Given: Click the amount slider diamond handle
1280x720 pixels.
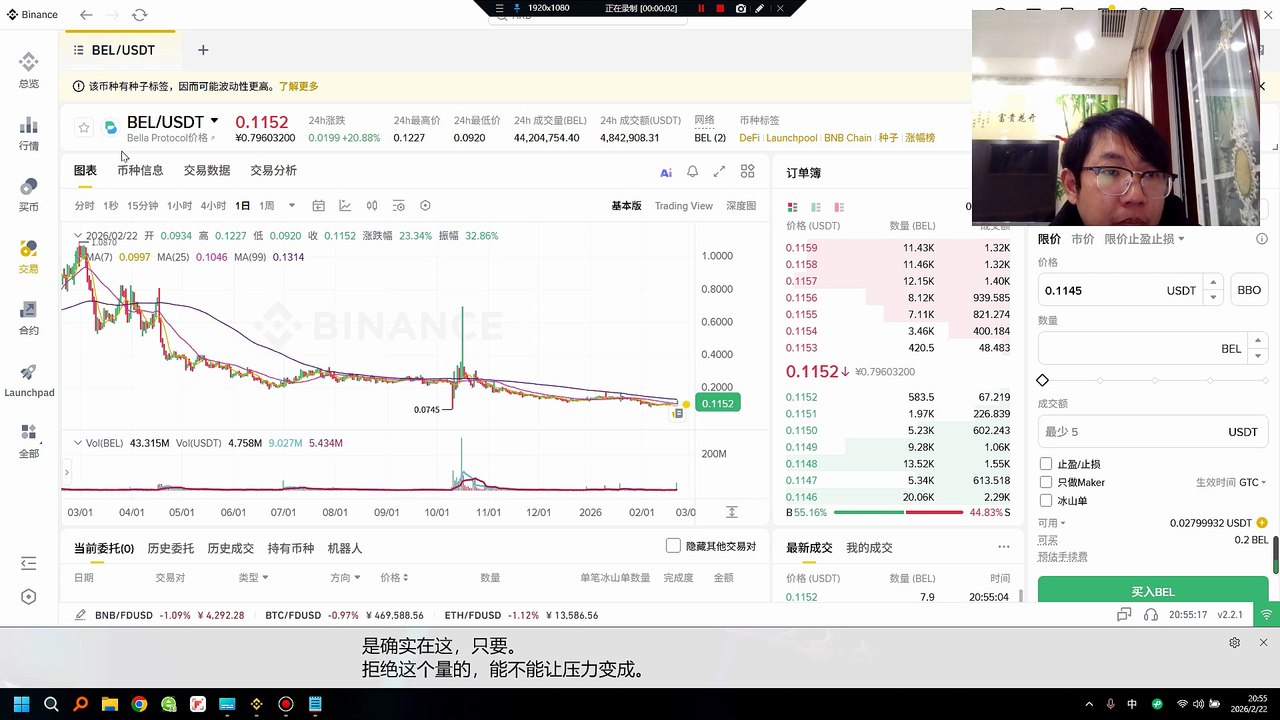Looking at the screenshot, I should [1043, 380].
